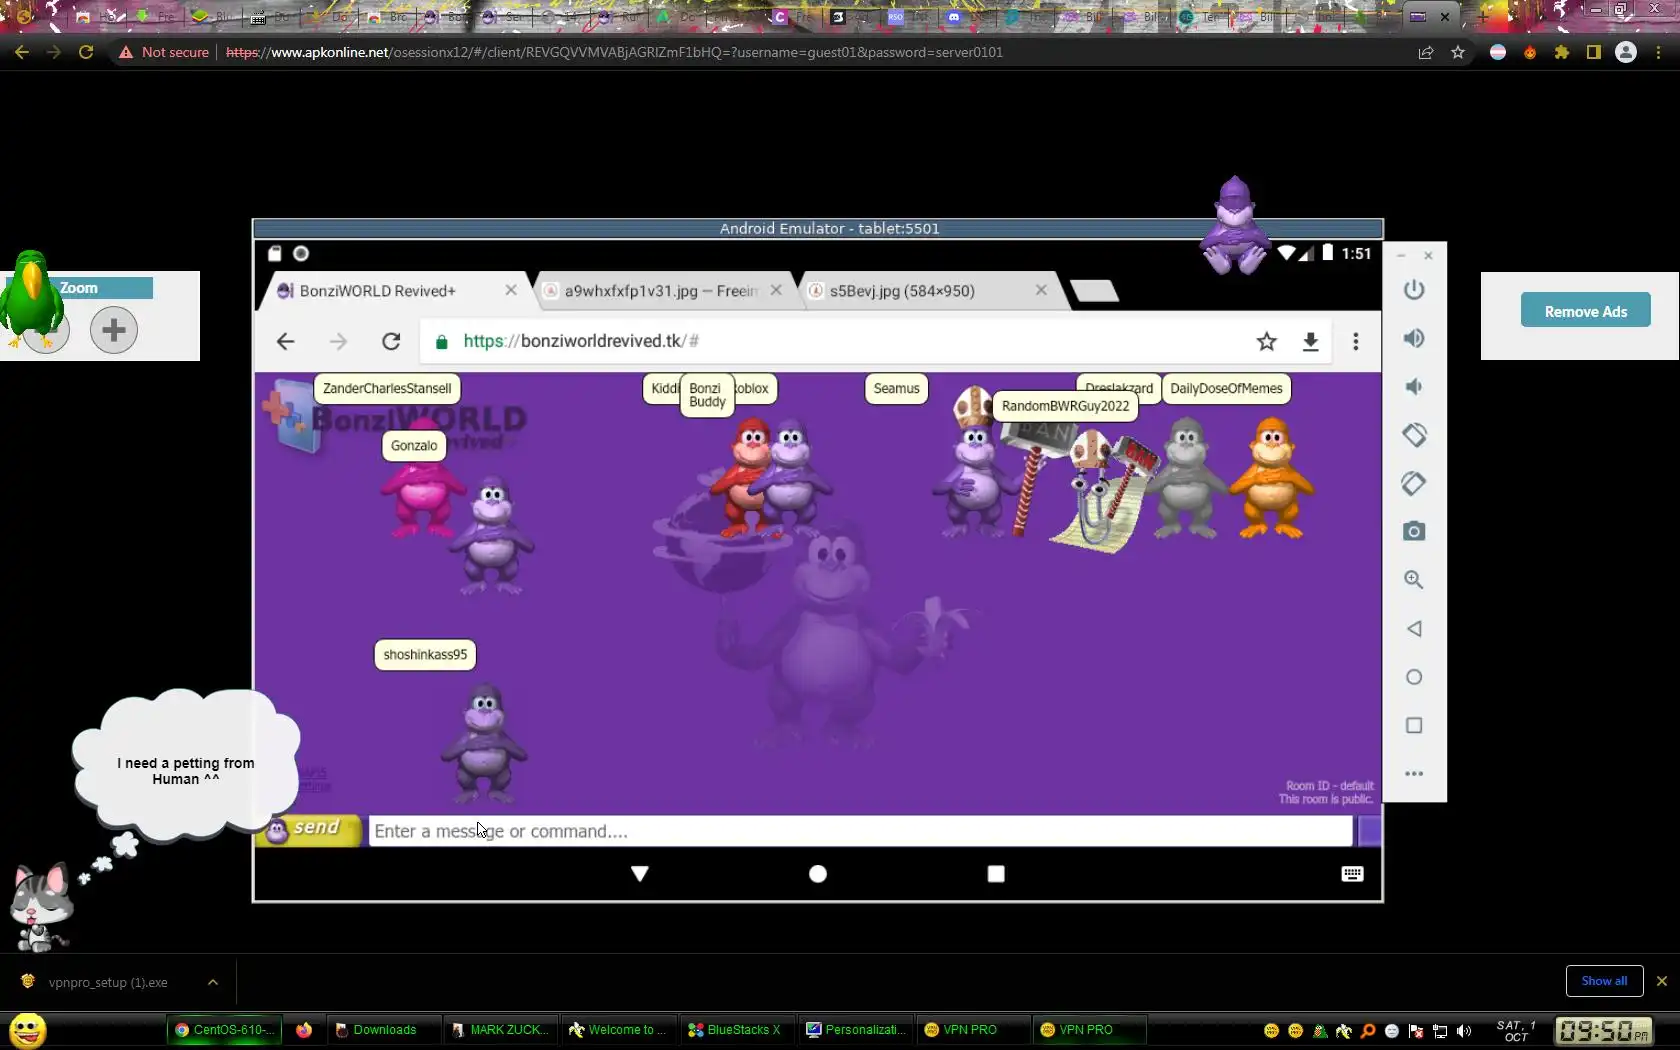Open Android browser three-dot menu

(x=1356, y=342)
